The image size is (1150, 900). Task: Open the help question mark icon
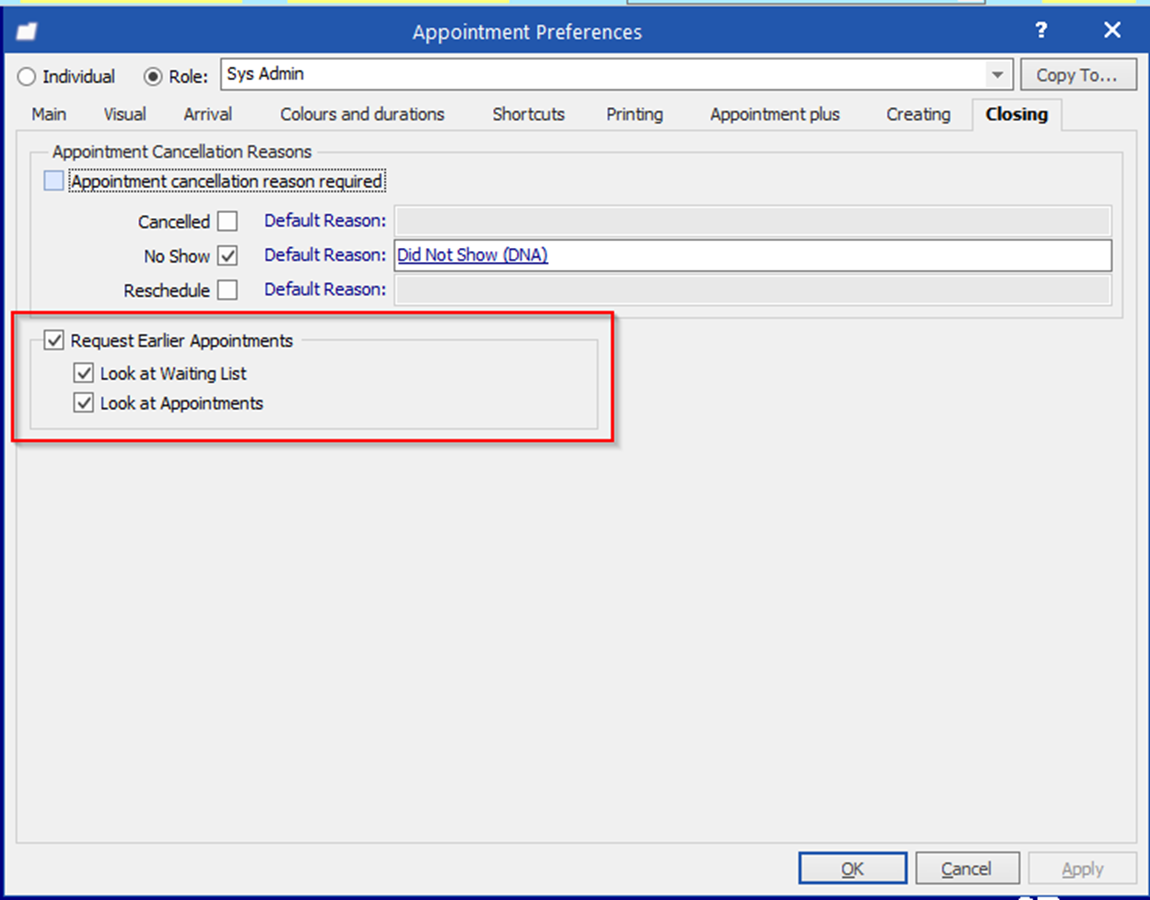tap(1041, 30)
